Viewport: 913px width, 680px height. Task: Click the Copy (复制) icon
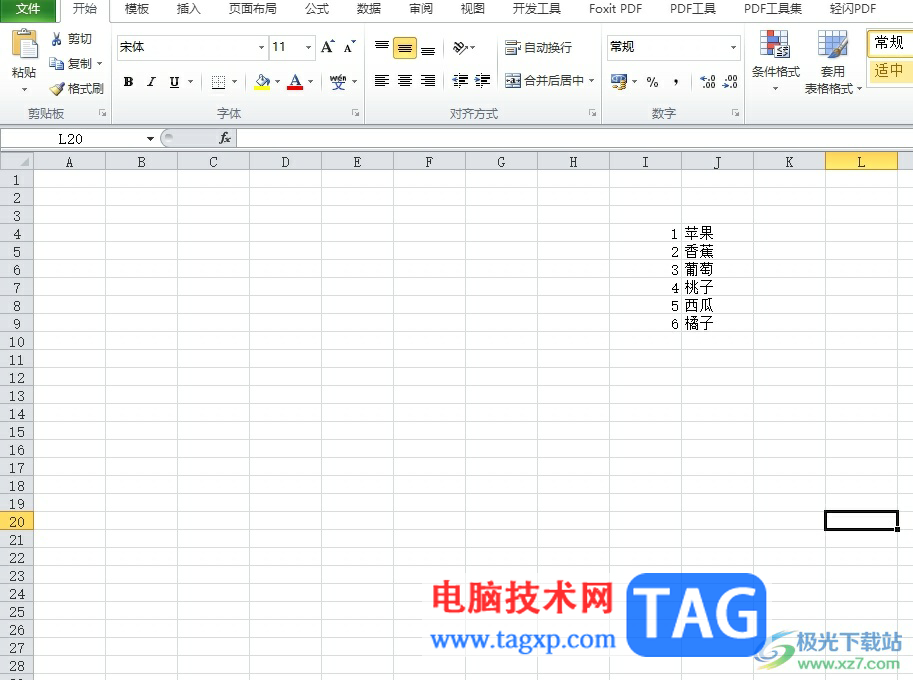[56, 63]
